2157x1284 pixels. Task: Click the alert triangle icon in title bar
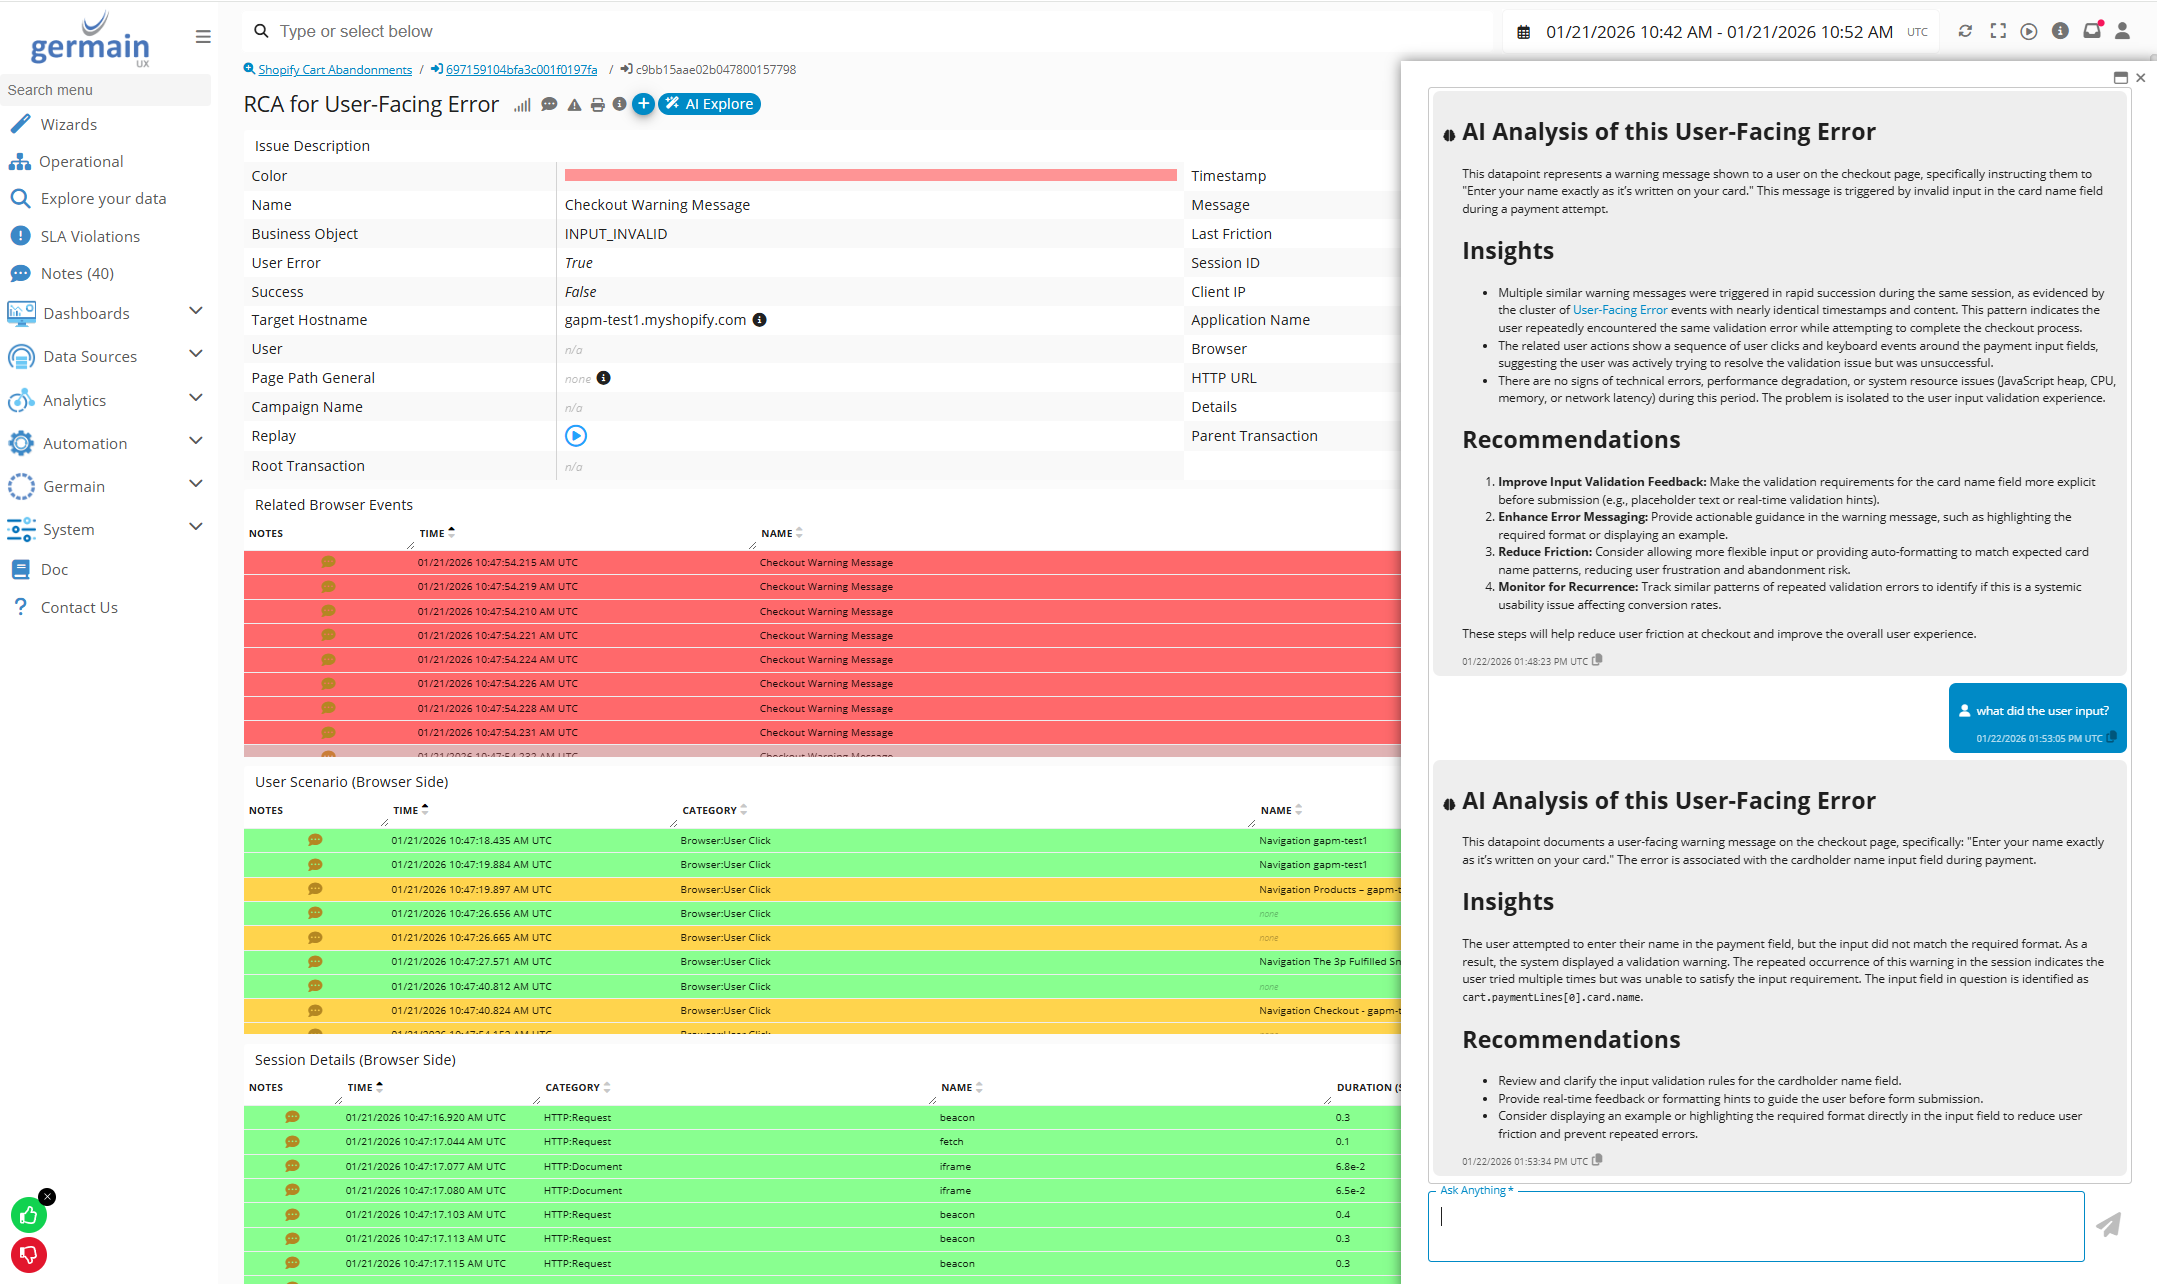click(x=574, y=105)
